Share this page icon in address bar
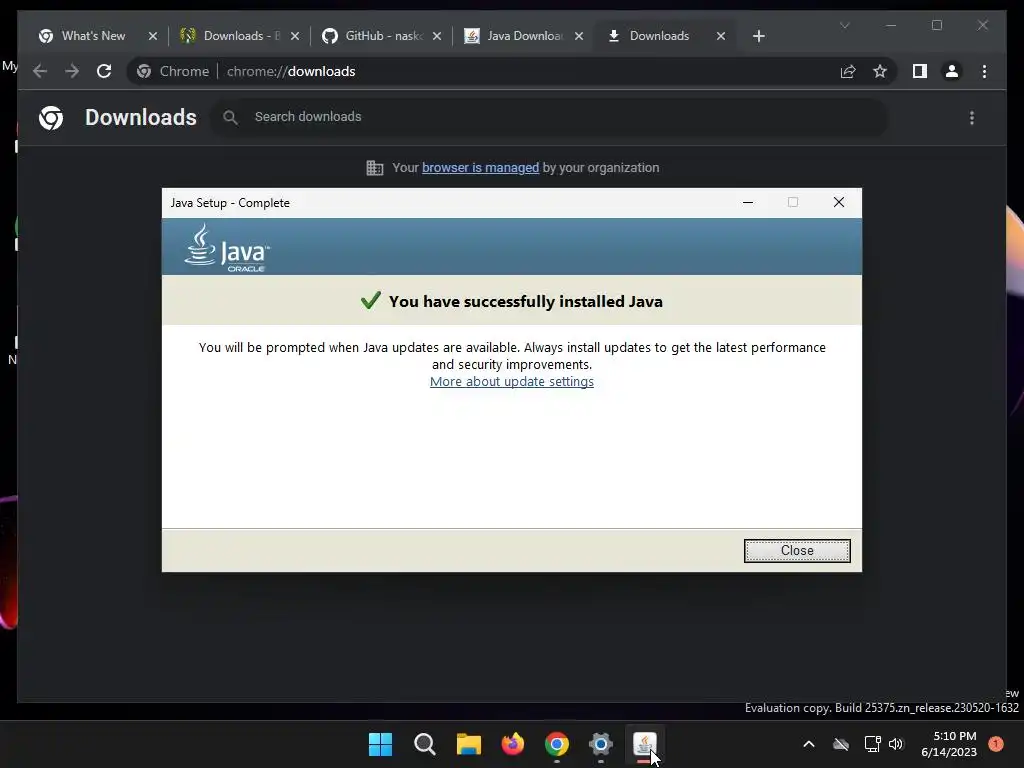The height and width of the screenshot is (768, 1024). pos(848,71)
